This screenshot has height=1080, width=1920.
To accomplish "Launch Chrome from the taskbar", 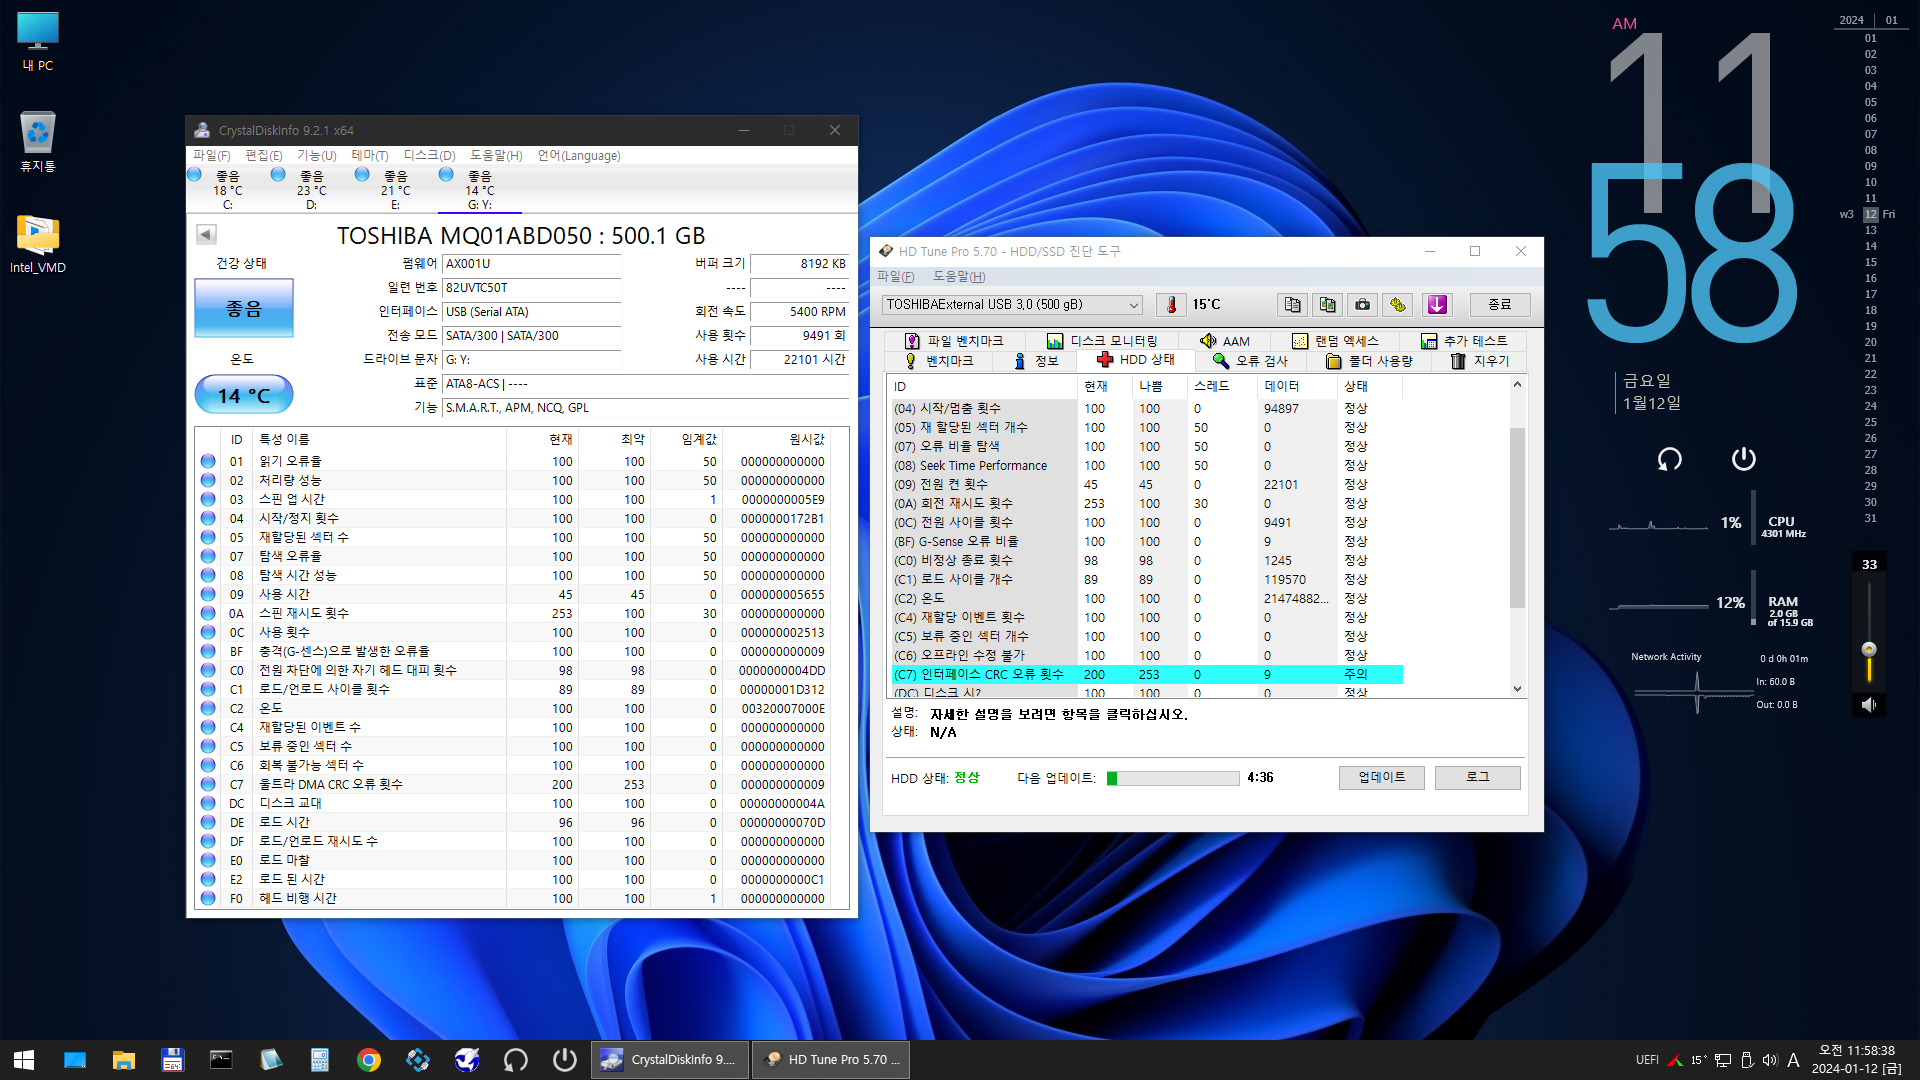I will point(369,1060).
